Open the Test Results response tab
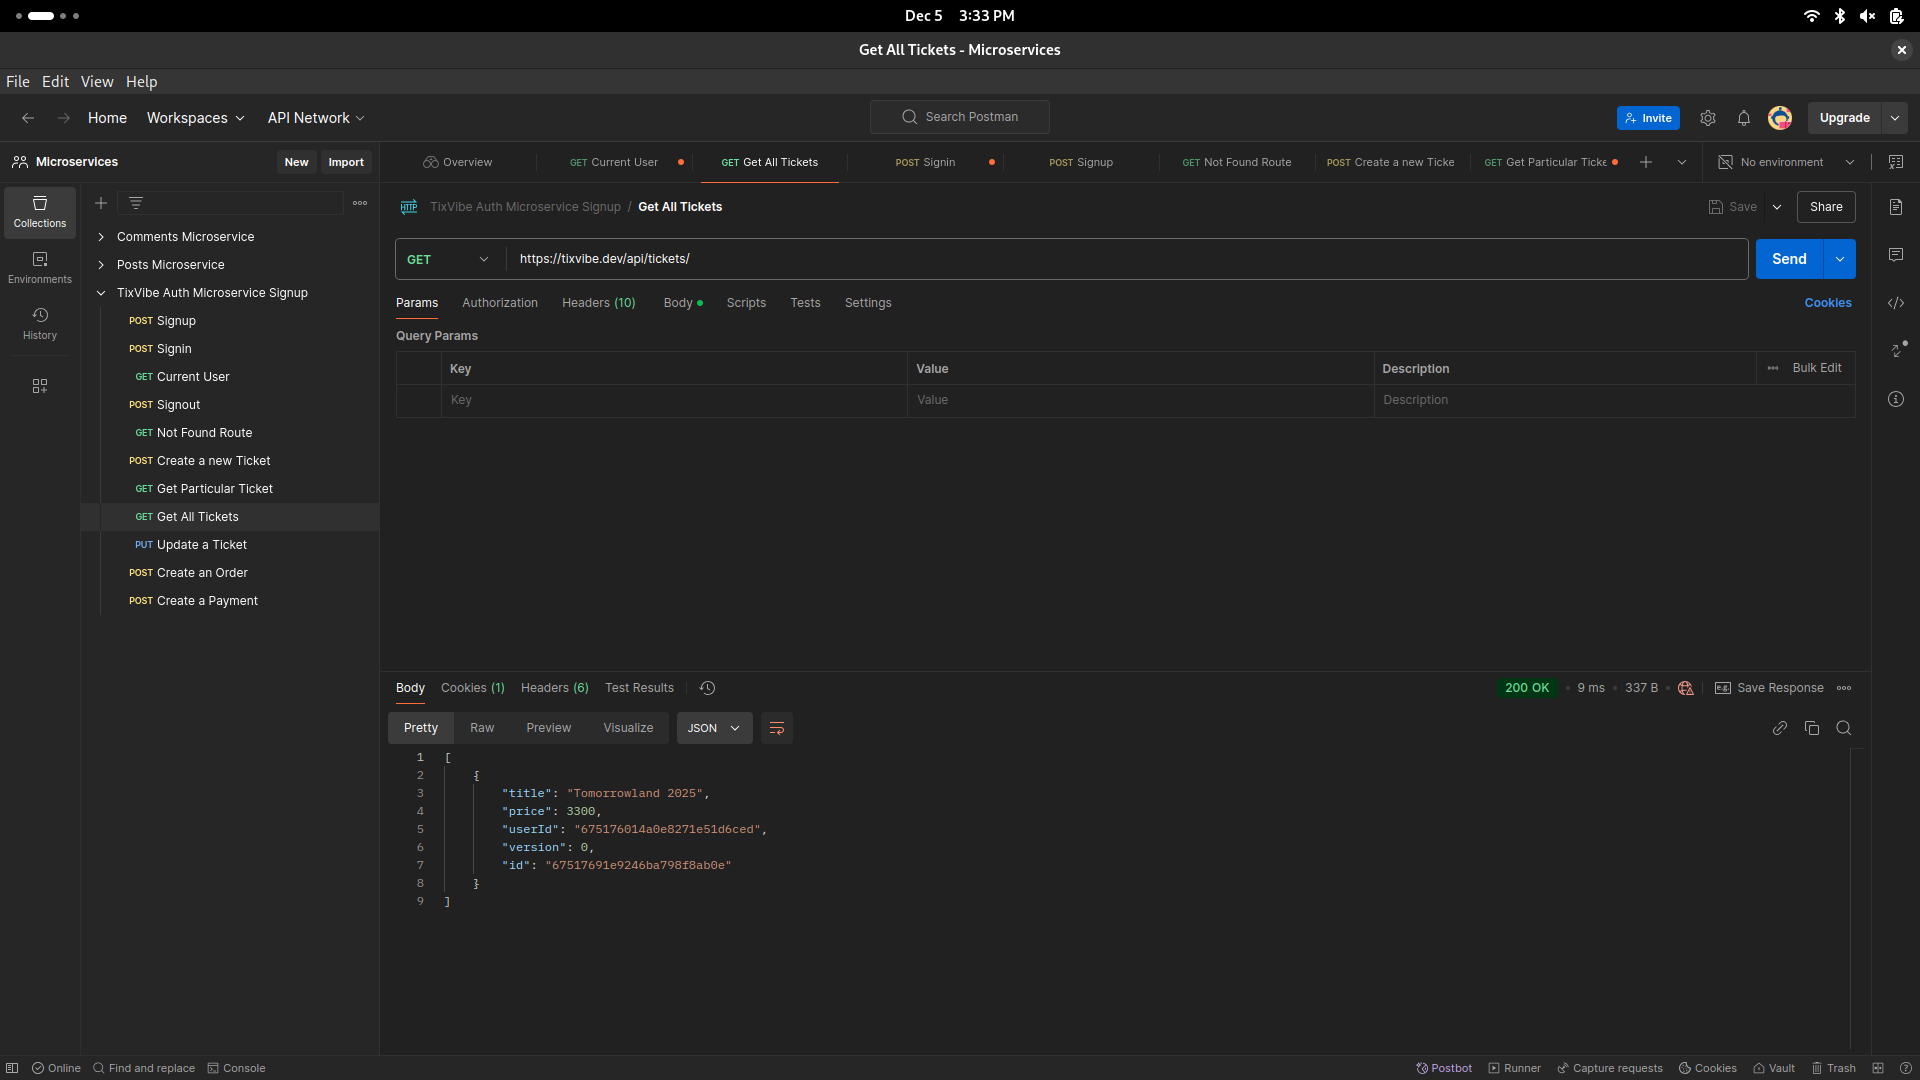Viewport: 1920px width, 1080px height. pos(639,688)
